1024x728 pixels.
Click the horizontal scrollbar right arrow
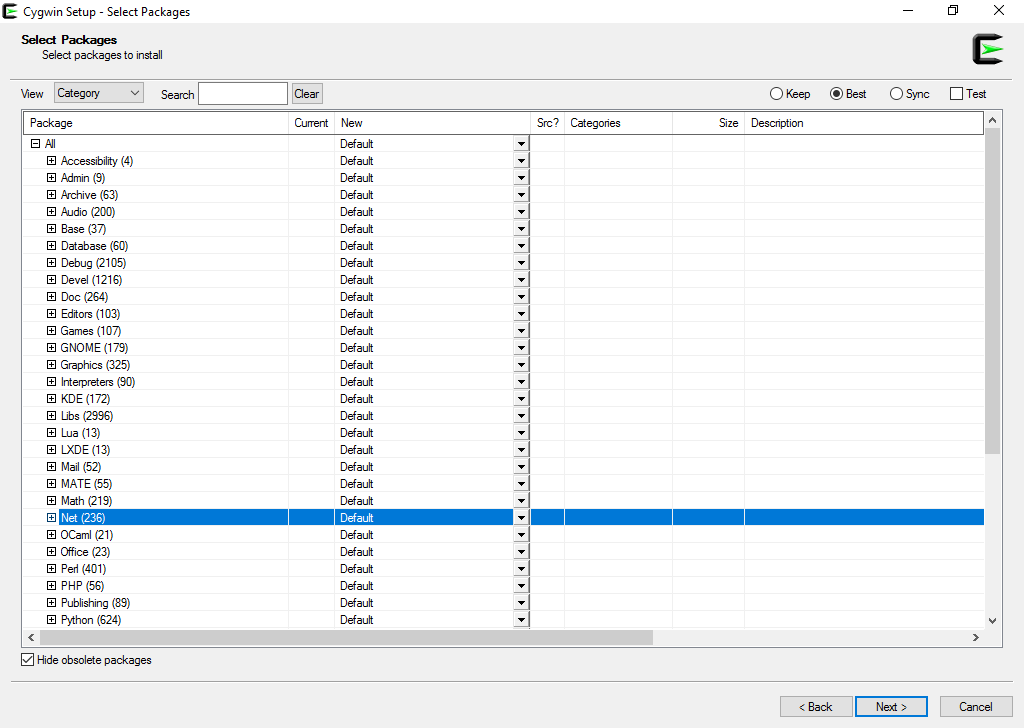click(976, 637)
